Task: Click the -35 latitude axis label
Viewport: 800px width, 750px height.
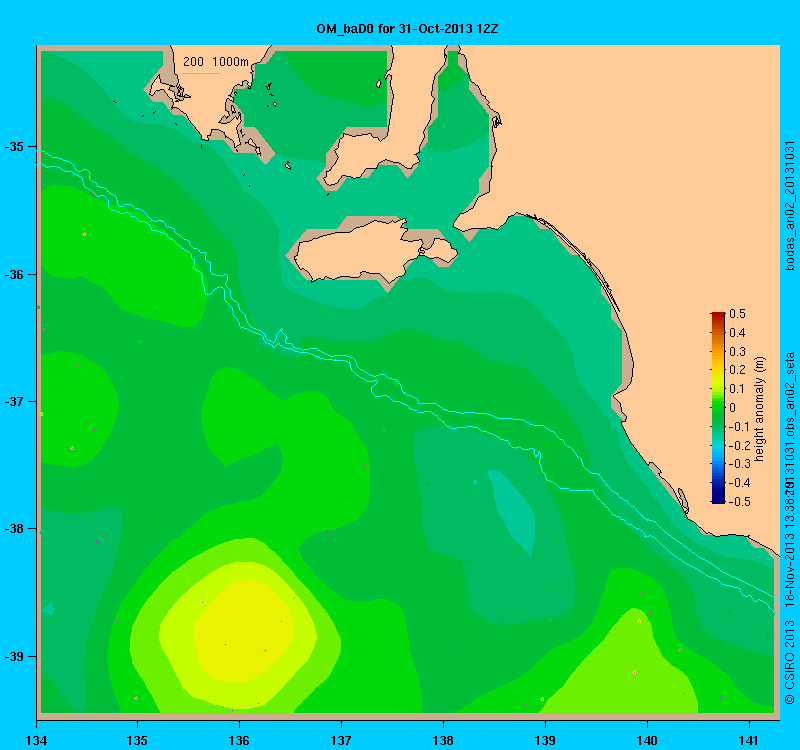Action: [x=14, y=146]
